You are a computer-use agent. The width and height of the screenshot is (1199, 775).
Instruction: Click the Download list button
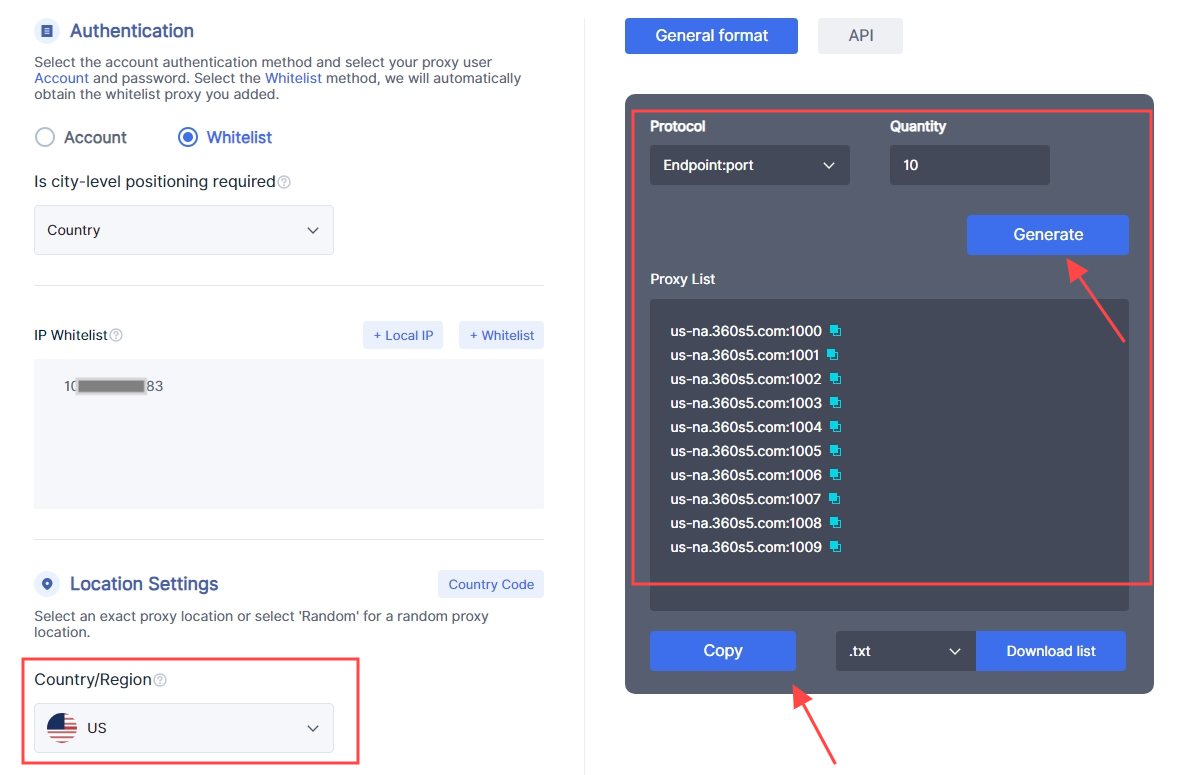click(x=1051, y=651)
